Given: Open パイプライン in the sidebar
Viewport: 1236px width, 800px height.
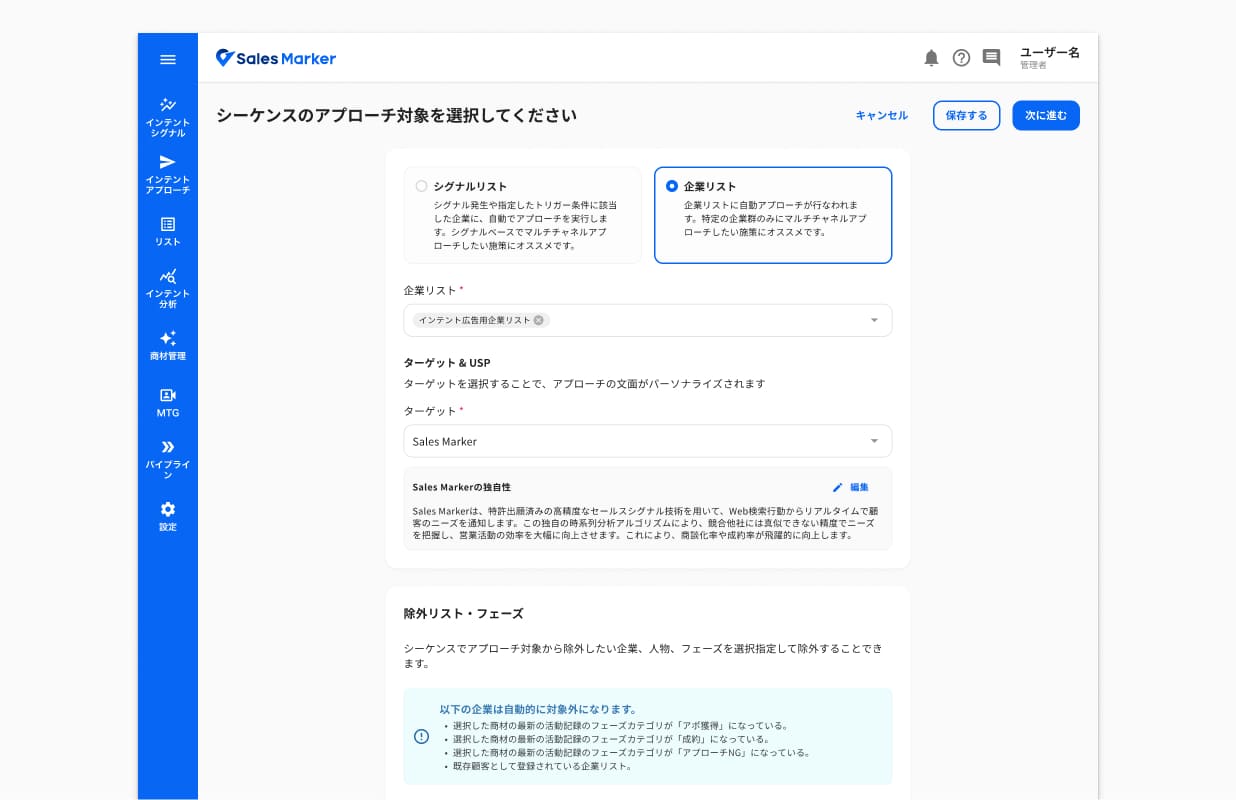Looking at the screenshot, I should click(x=168, y=459).
